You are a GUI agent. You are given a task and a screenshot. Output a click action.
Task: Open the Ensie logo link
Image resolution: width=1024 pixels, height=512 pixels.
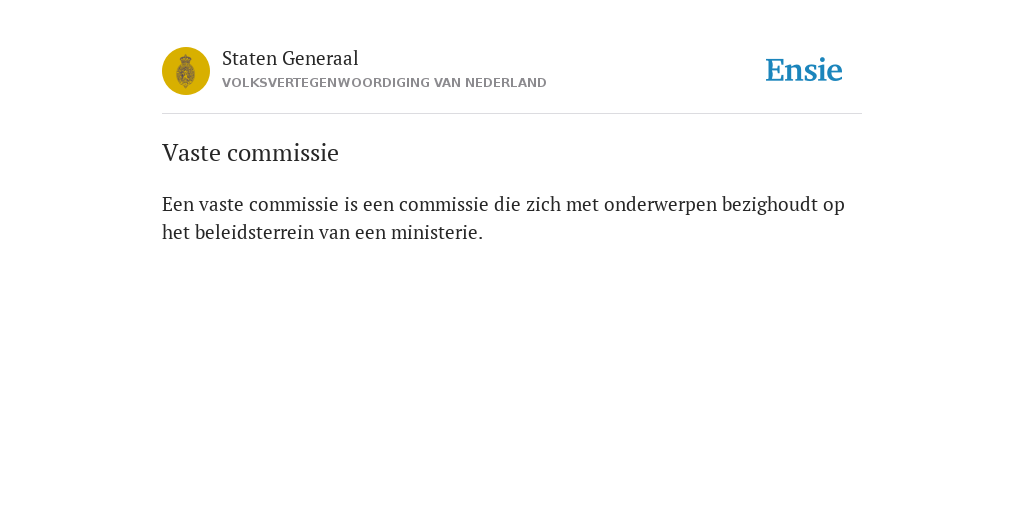804,70
